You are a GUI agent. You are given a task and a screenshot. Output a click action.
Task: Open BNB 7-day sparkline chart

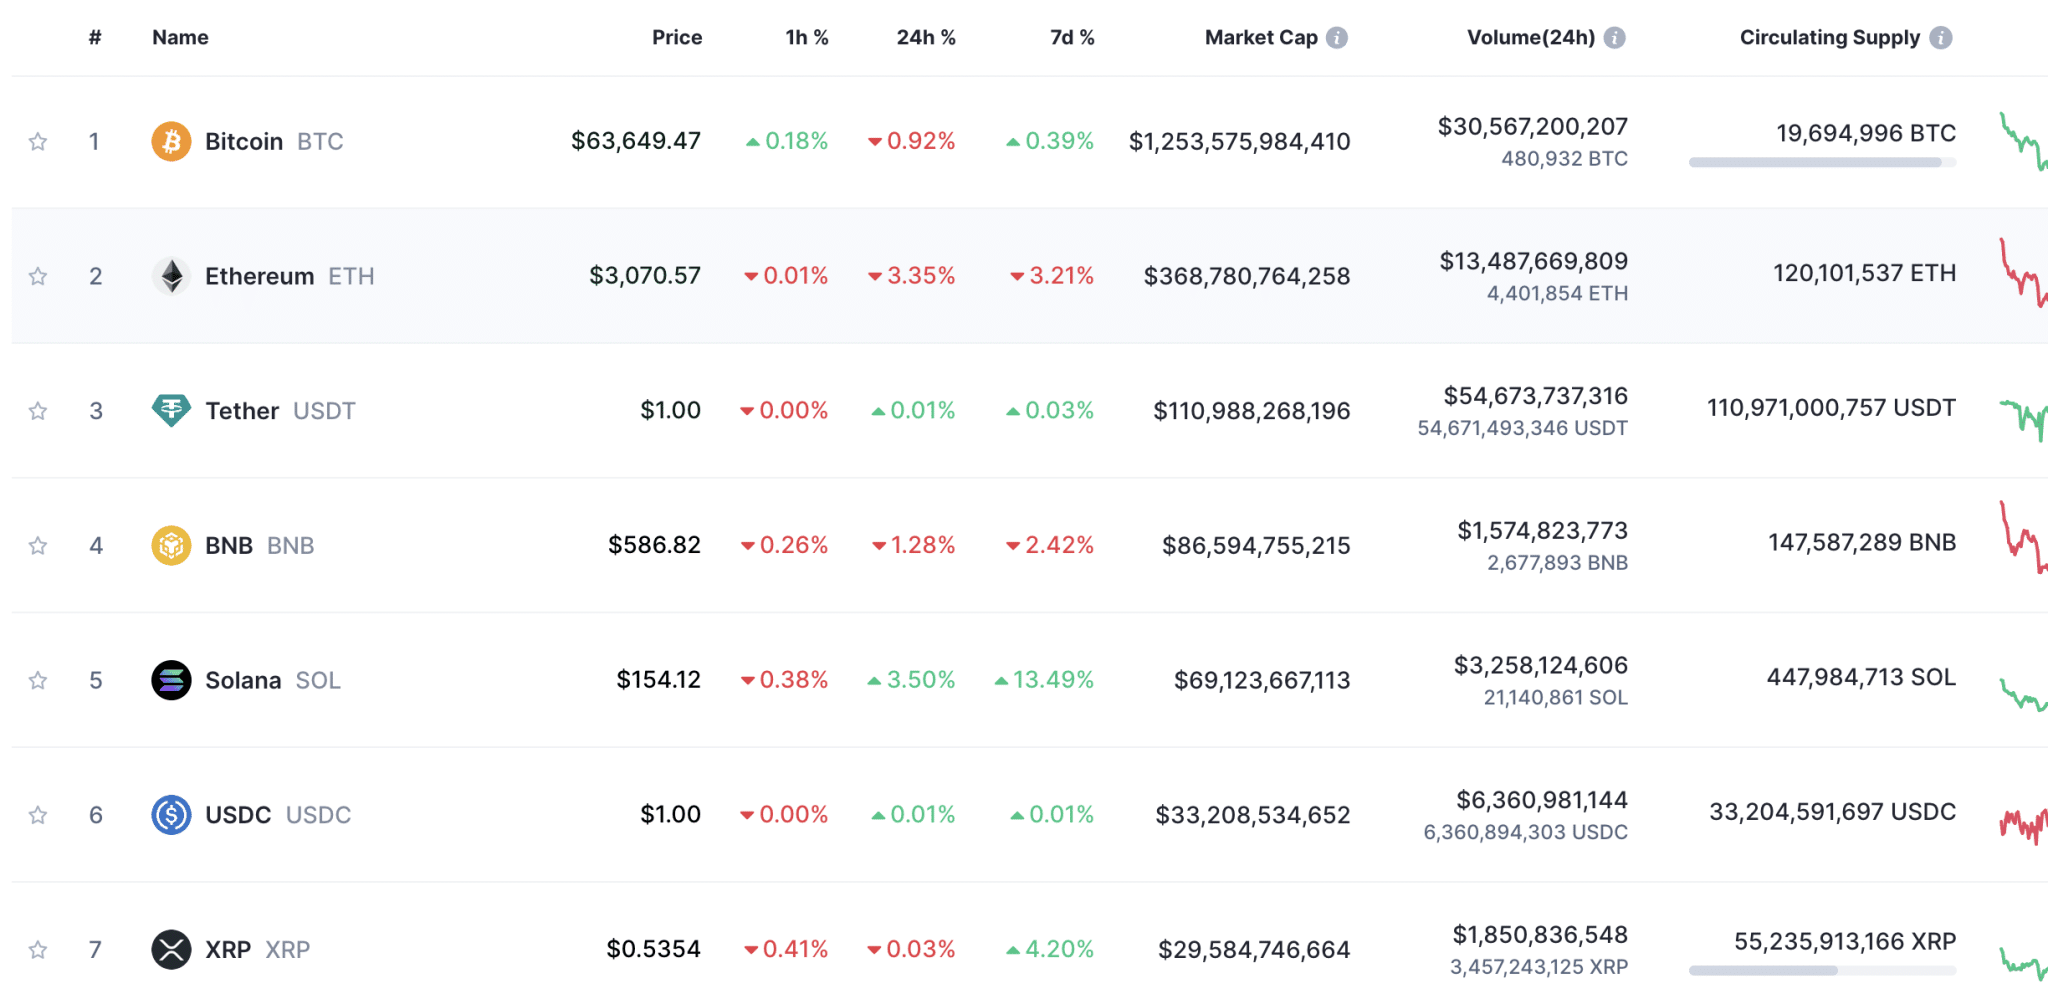click(x=2023, y=537)
